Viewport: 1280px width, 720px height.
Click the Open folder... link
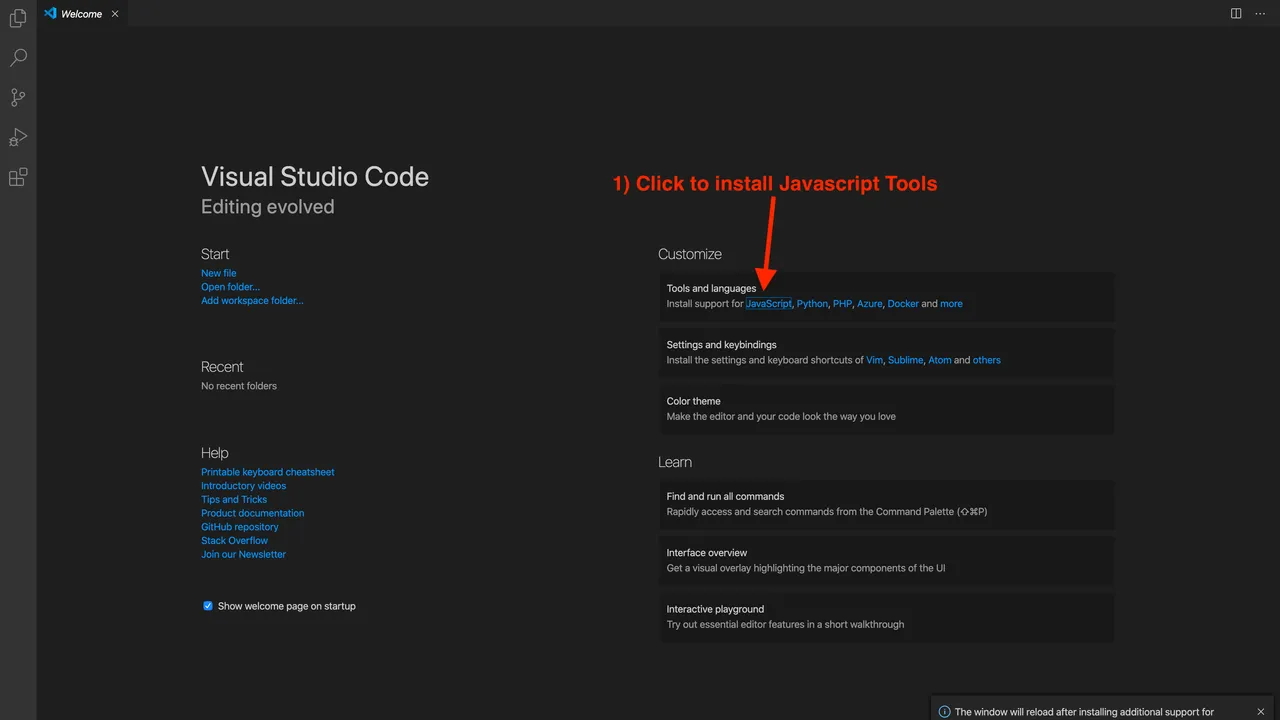pos(230,287)
